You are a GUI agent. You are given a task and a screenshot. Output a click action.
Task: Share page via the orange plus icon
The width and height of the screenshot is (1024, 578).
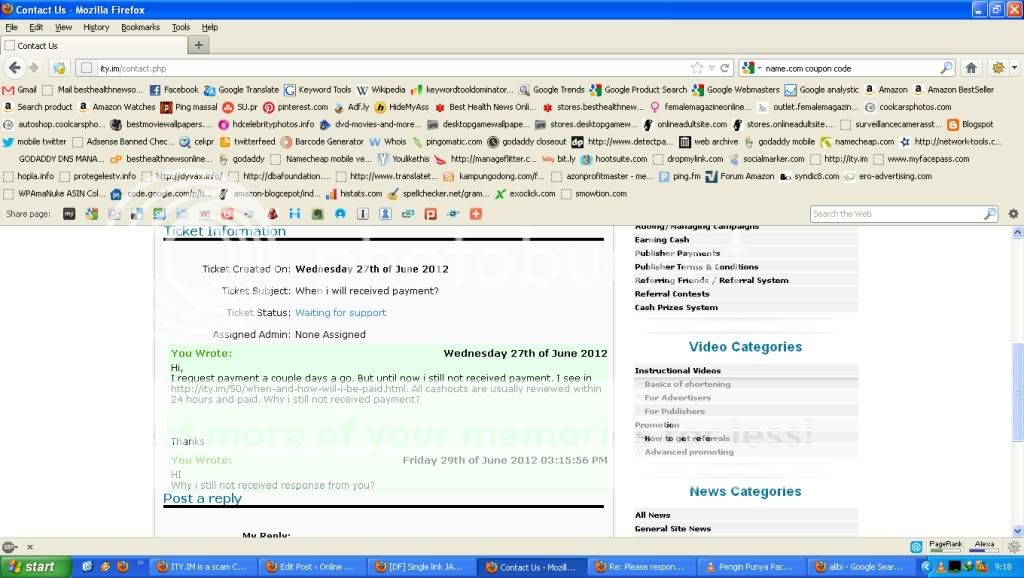click(475, 214)
